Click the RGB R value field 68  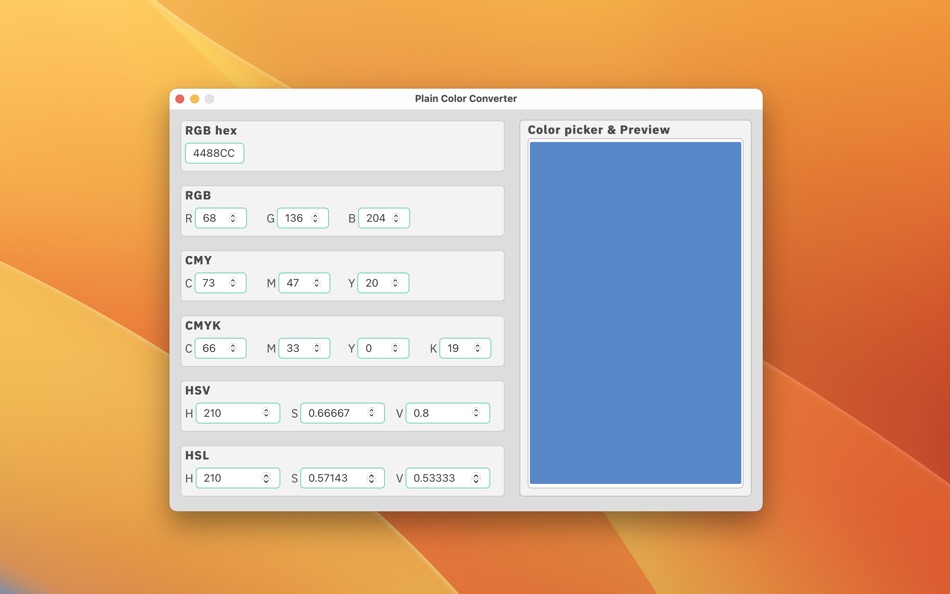221,218
